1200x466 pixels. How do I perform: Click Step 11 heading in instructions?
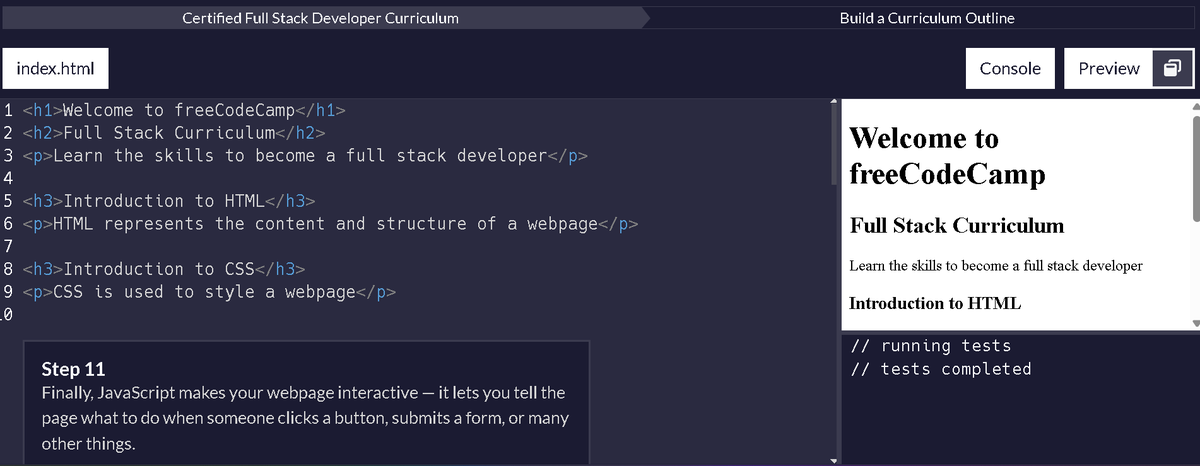[73, 369]
